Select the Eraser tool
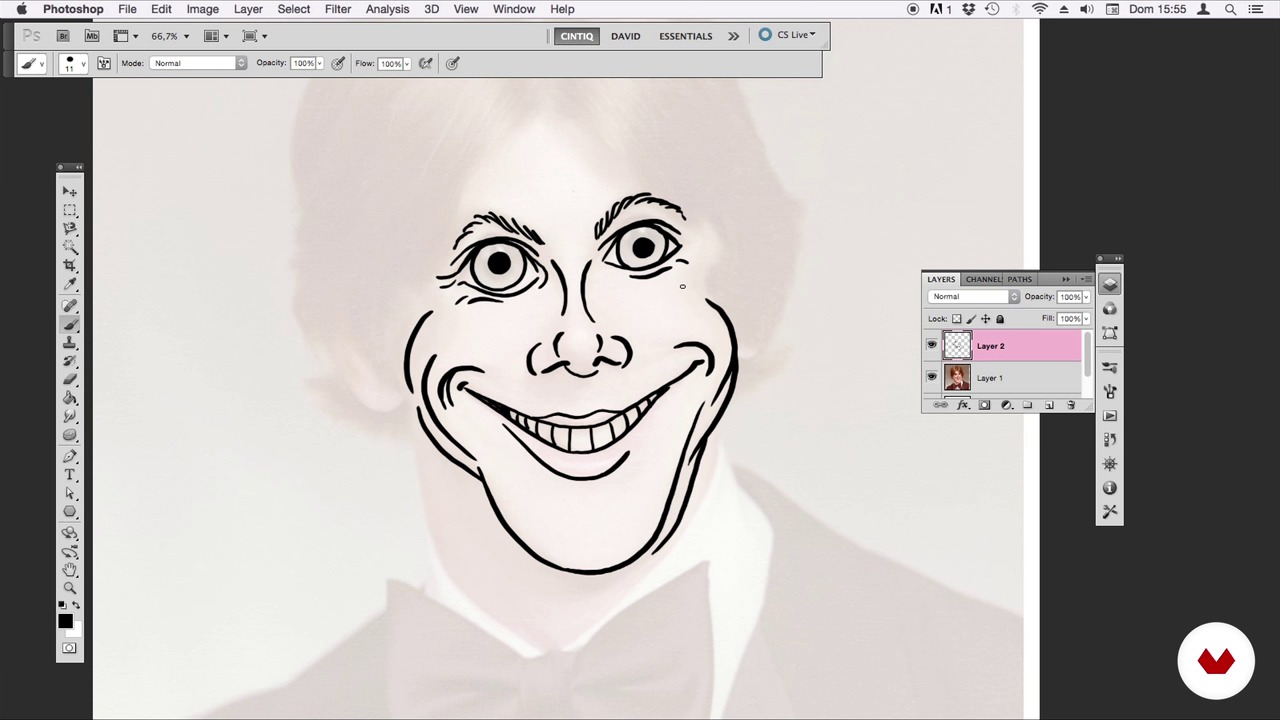This screenshot has height=720, width=1280. click(x=70, y=380)
